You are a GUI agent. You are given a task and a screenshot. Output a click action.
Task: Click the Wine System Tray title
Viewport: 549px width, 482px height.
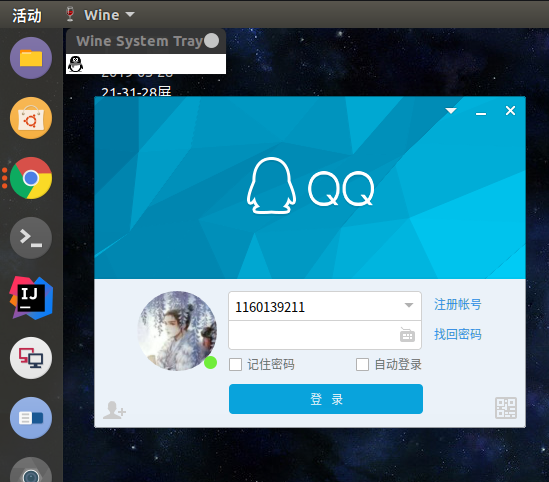[139, 41]
